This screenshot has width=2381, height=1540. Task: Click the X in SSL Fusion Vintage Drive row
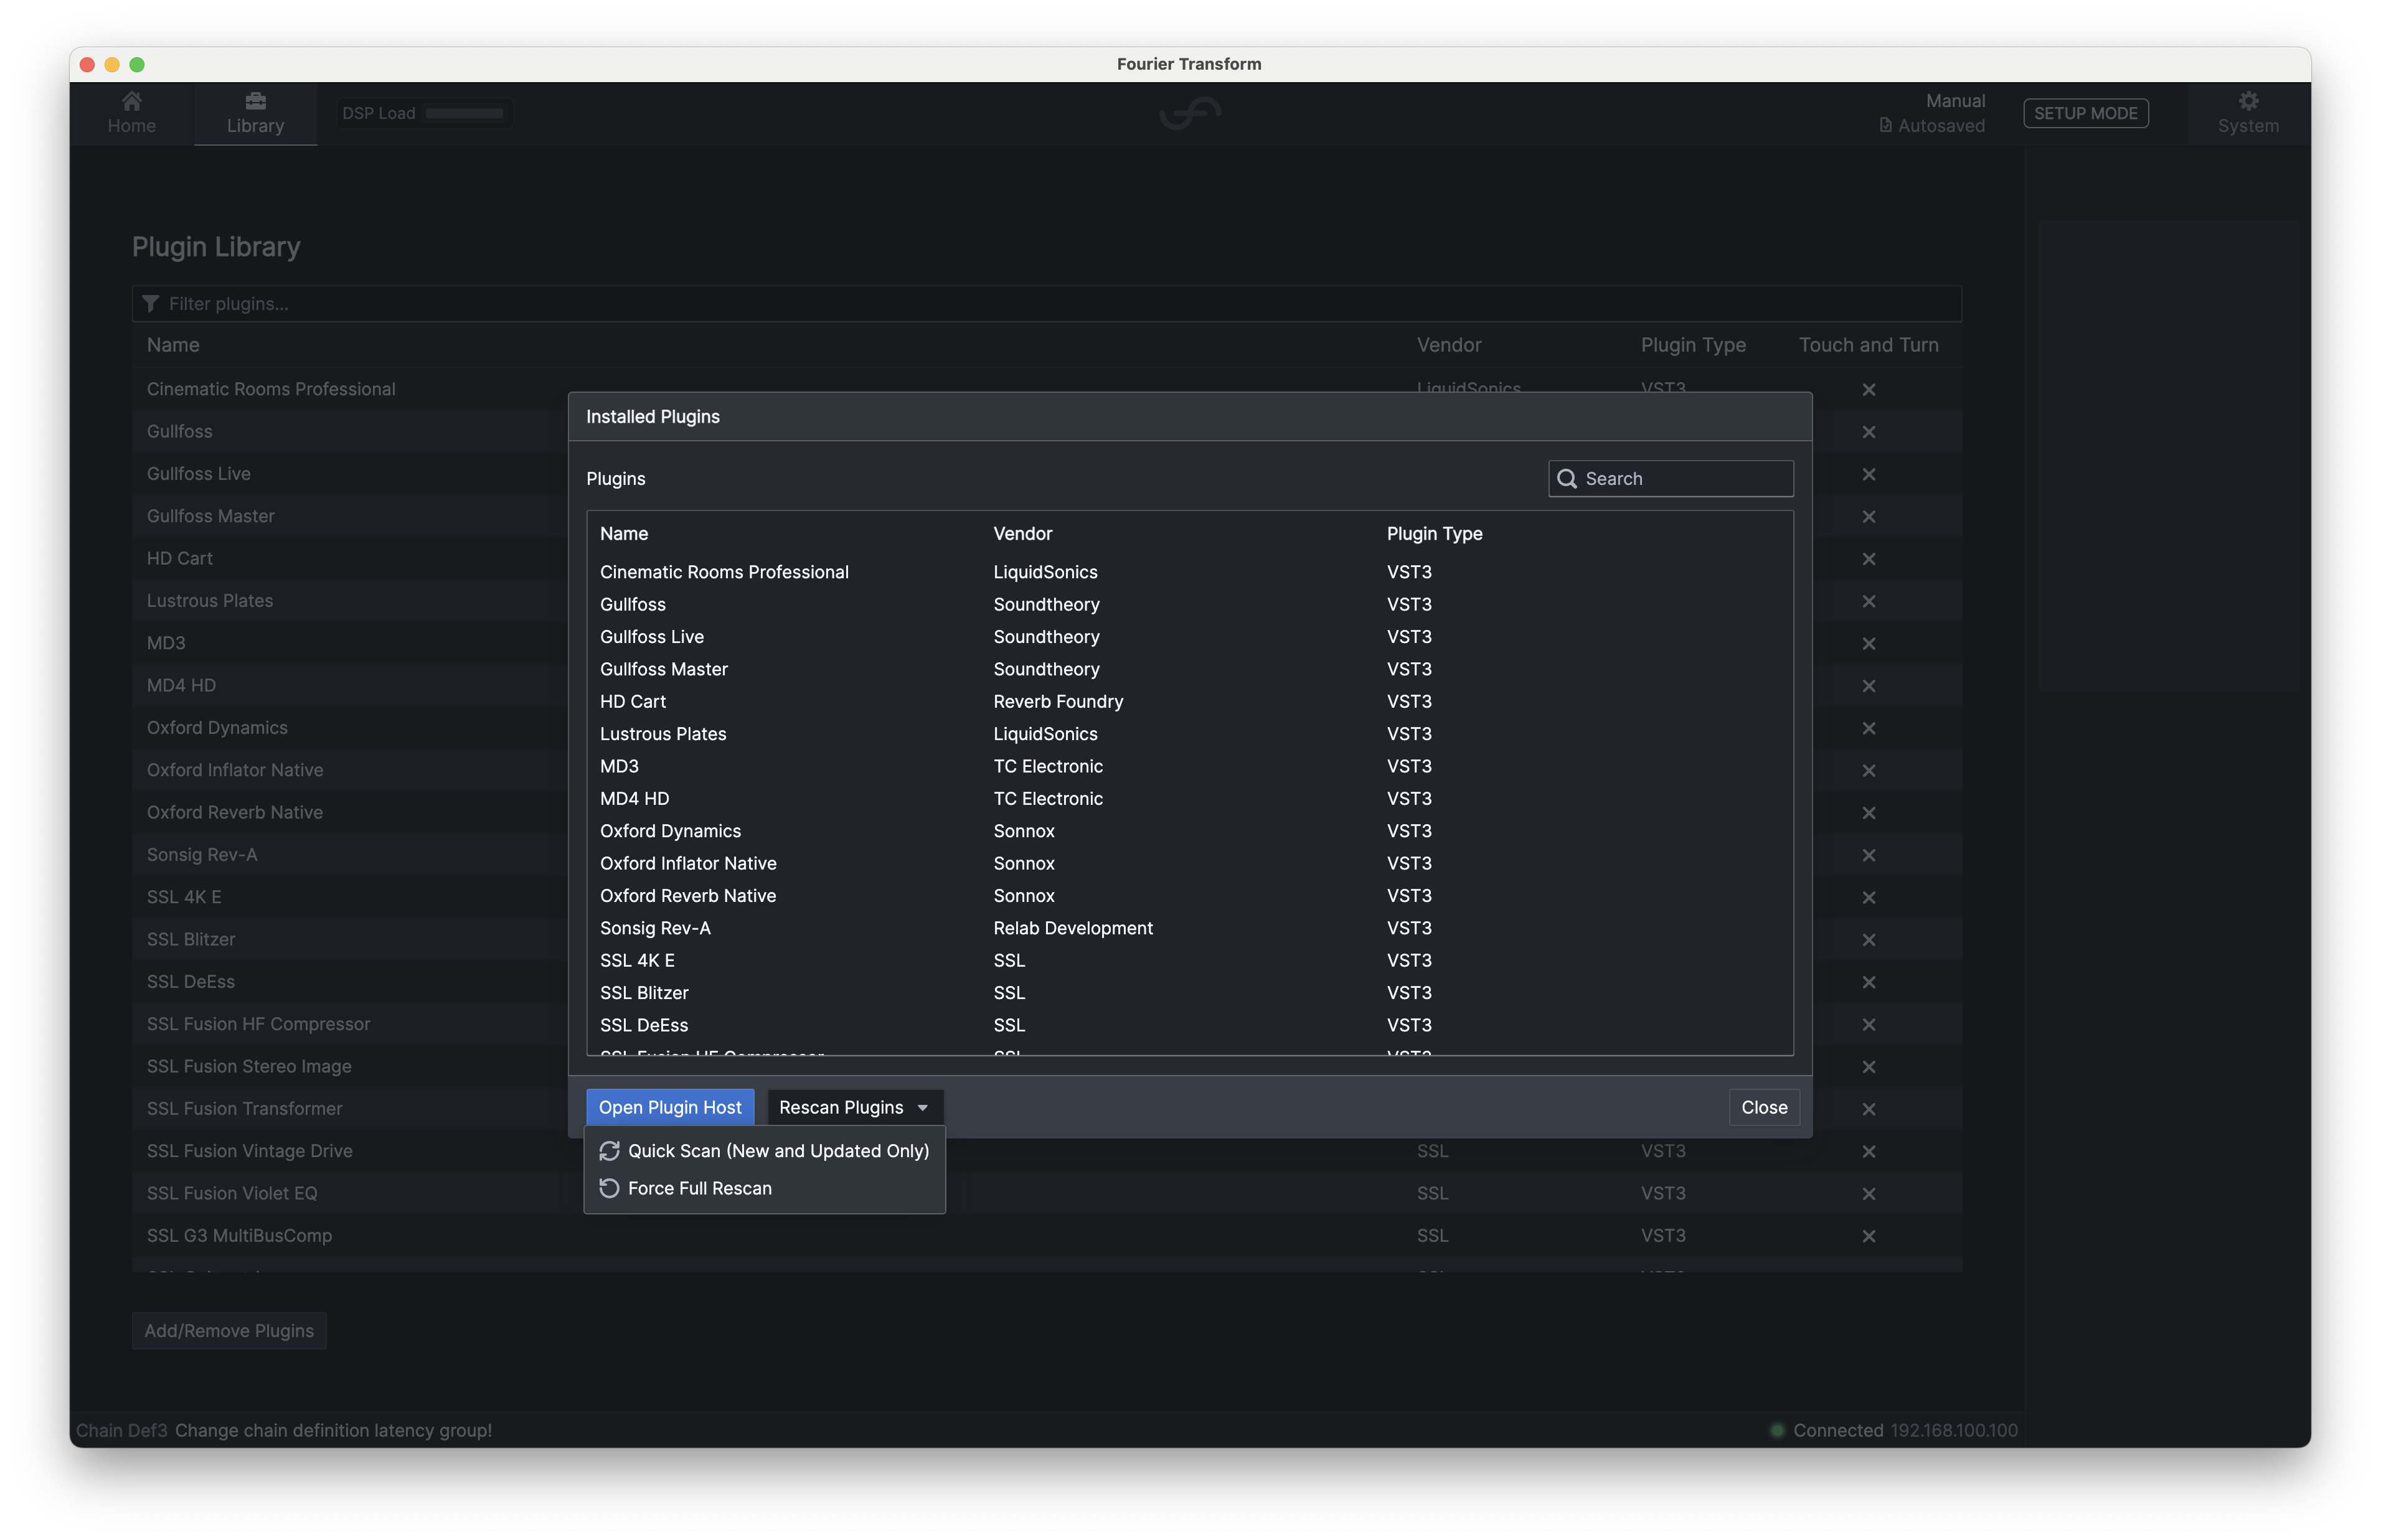1868,1151
